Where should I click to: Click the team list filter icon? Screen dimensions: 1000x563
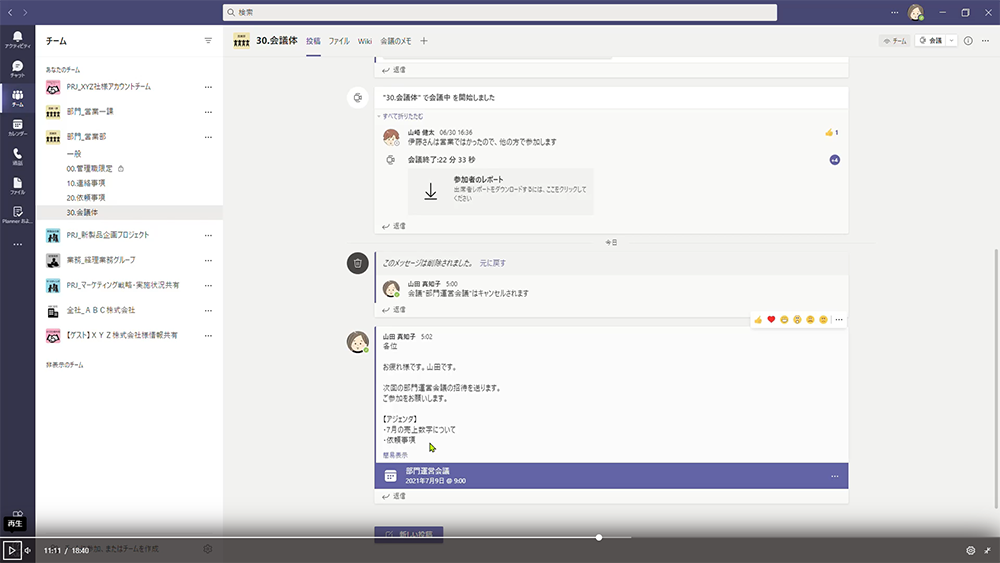(x=208, y=41)
